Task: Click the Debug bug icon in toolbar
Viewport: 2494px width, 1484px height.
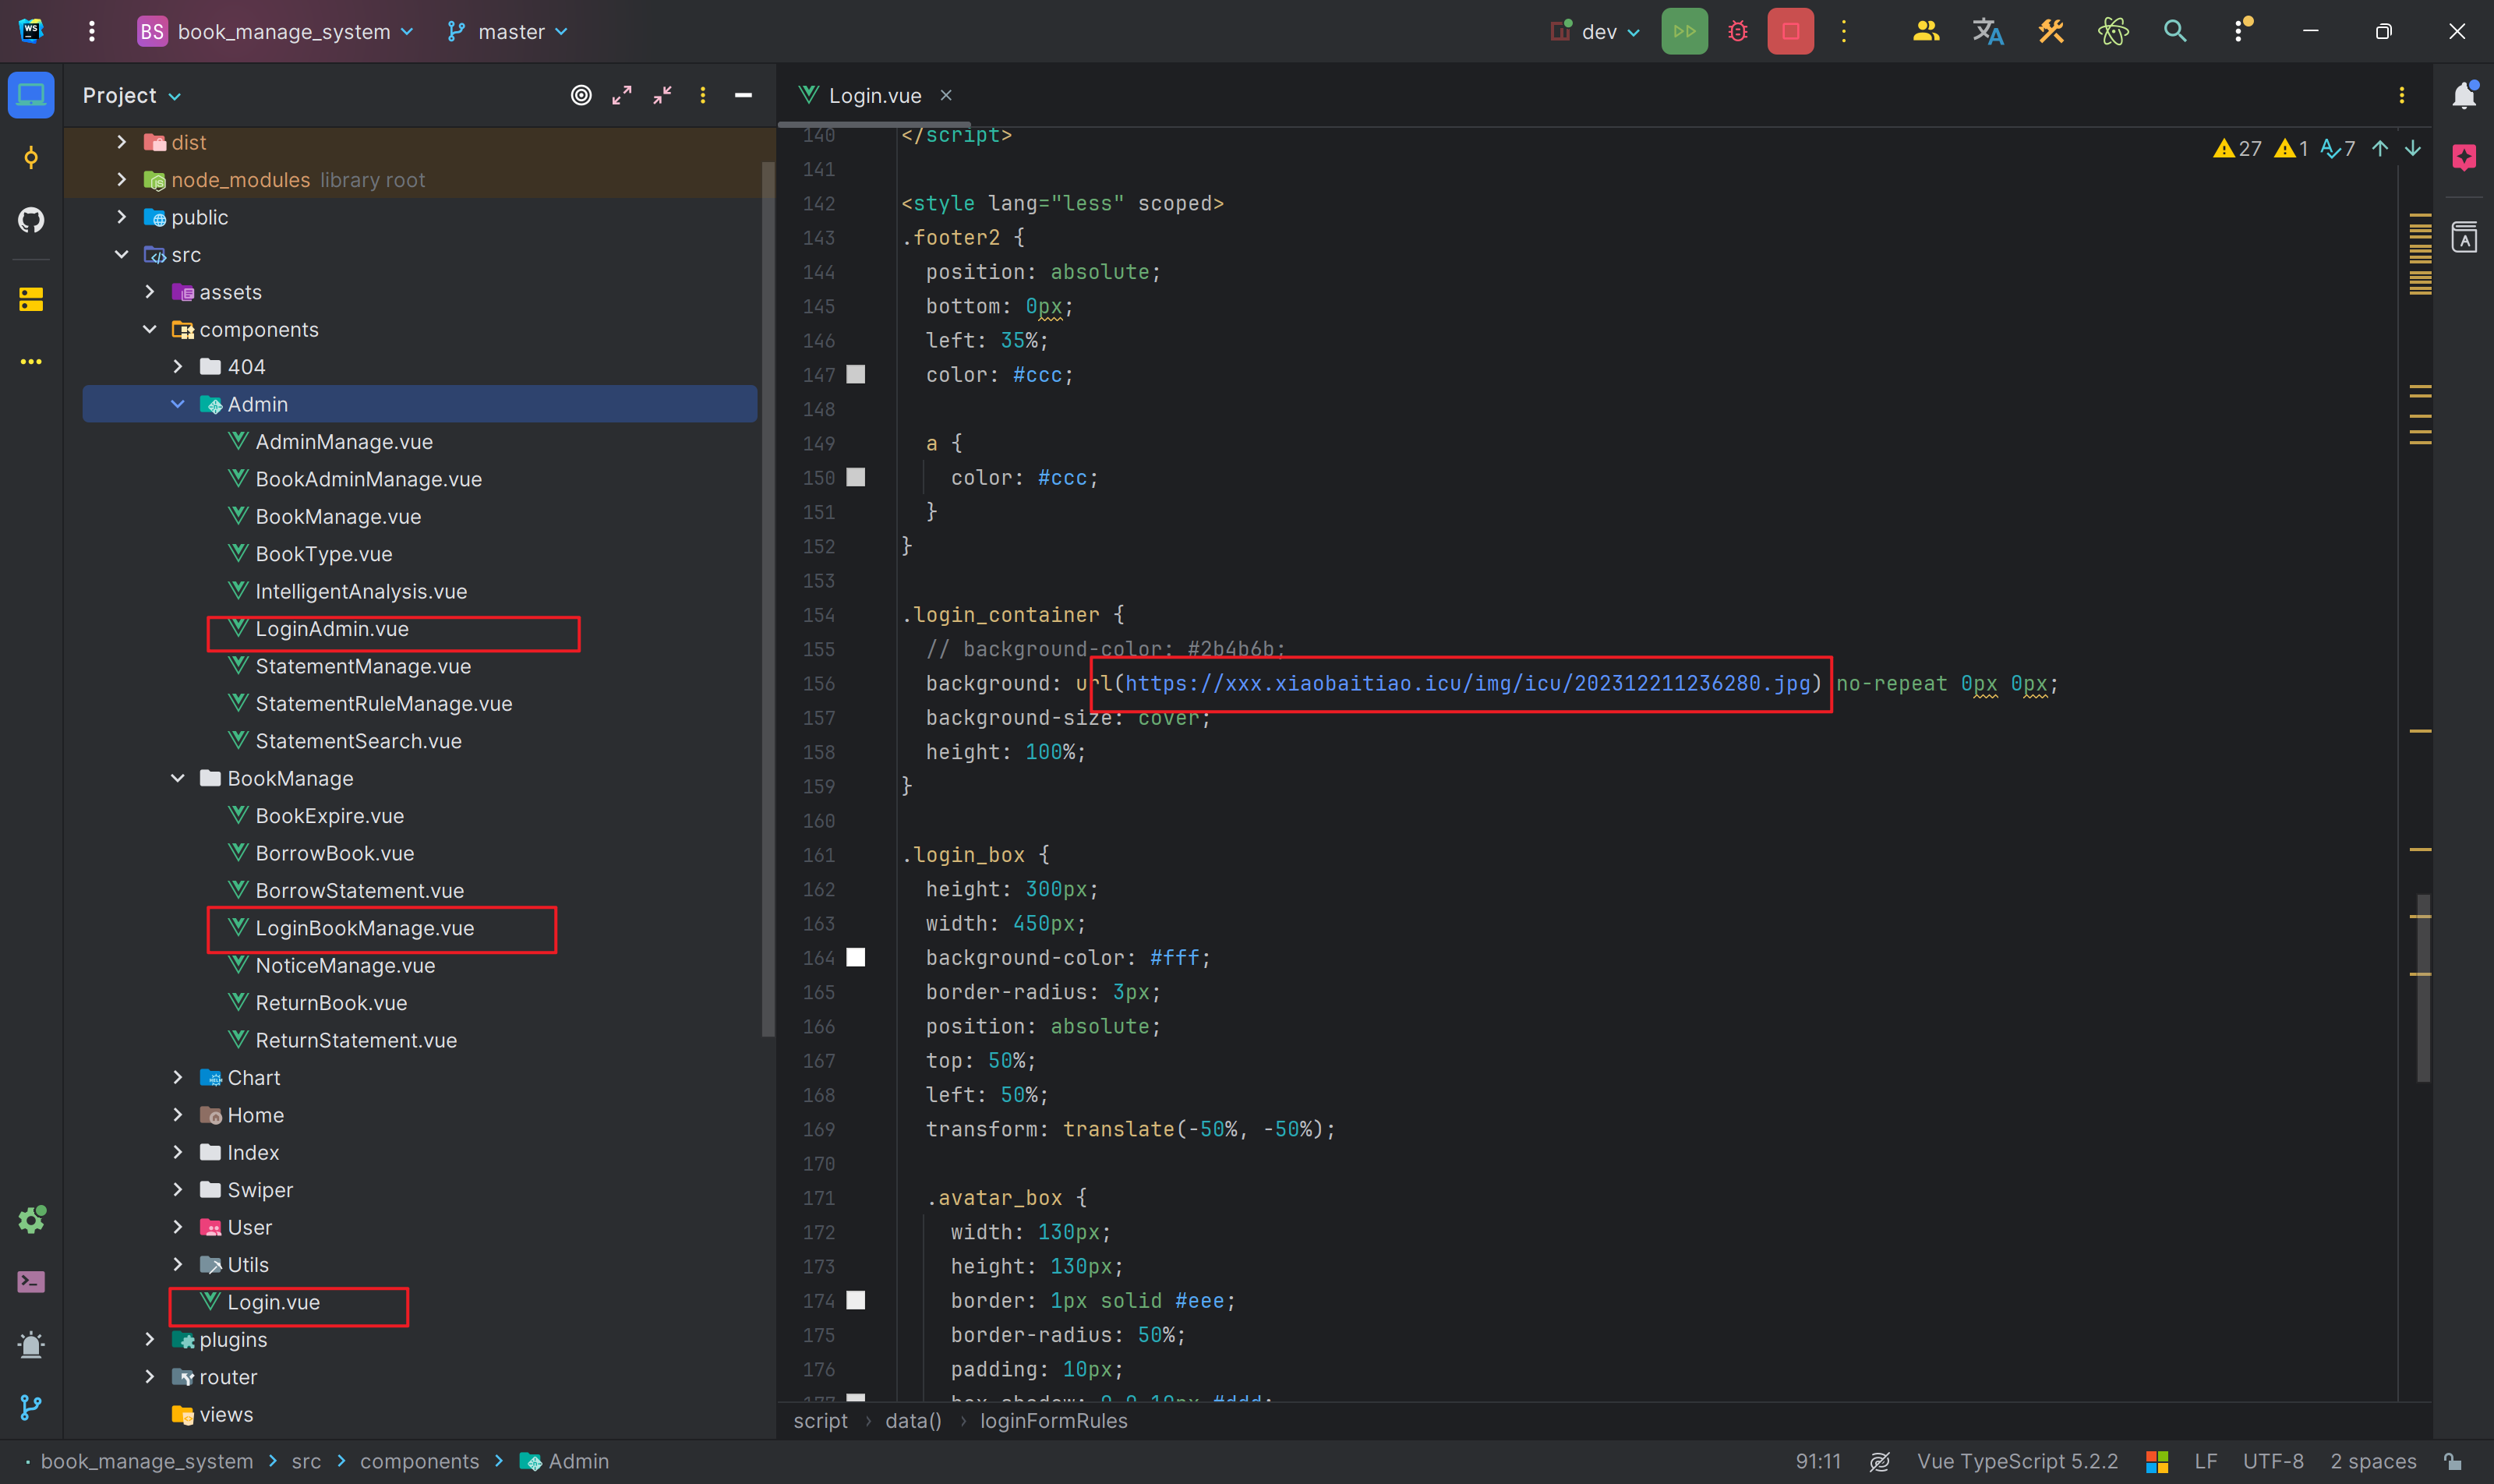Action: pos(1738,31)
